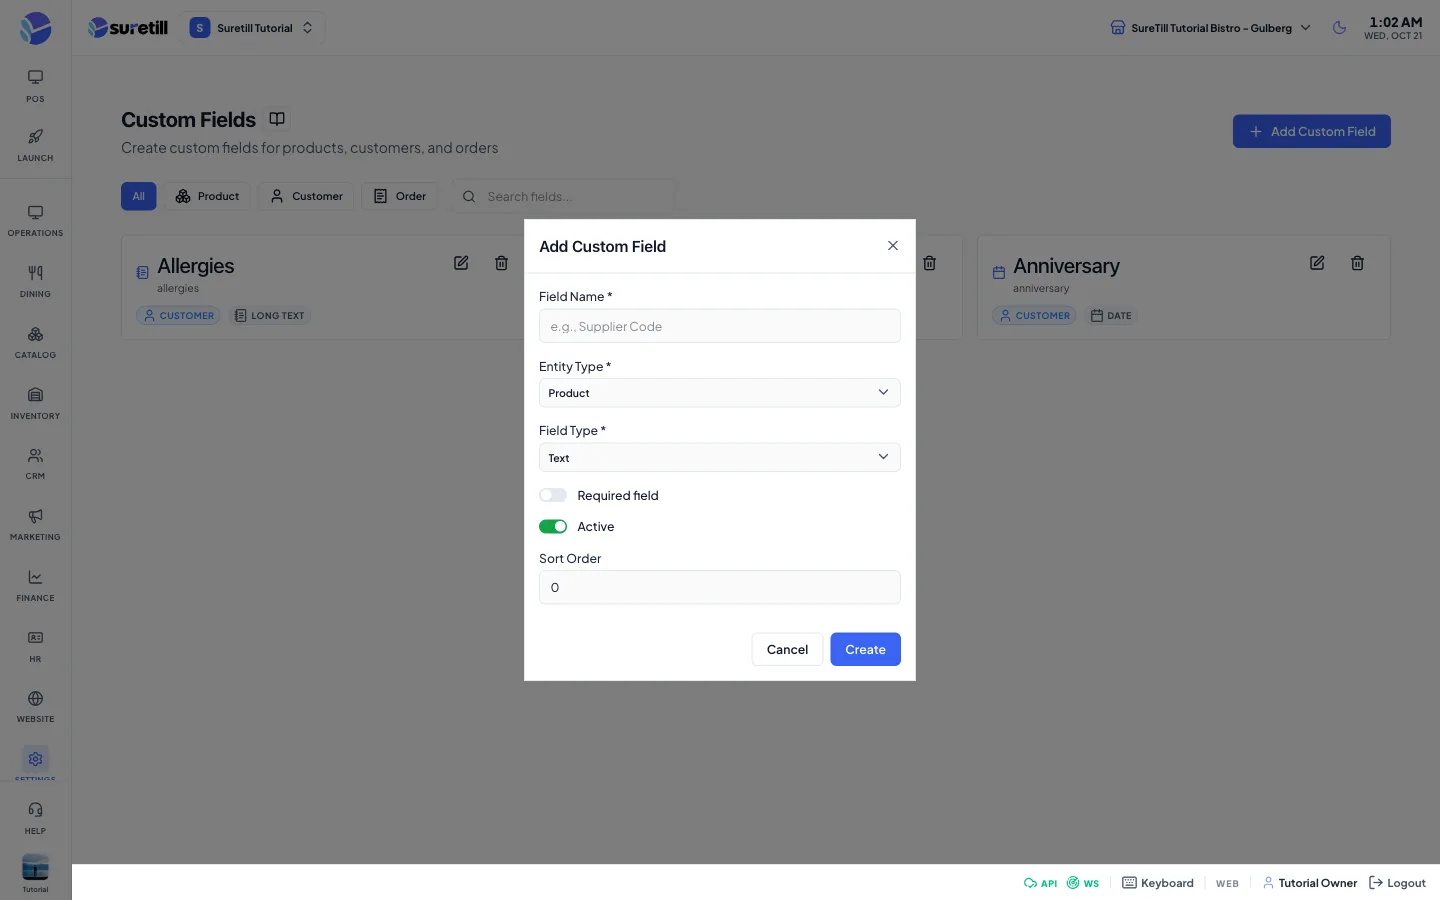Click the Cancel button
The width and height of the screenshot is (1440, 900).
tap(787, 649)
